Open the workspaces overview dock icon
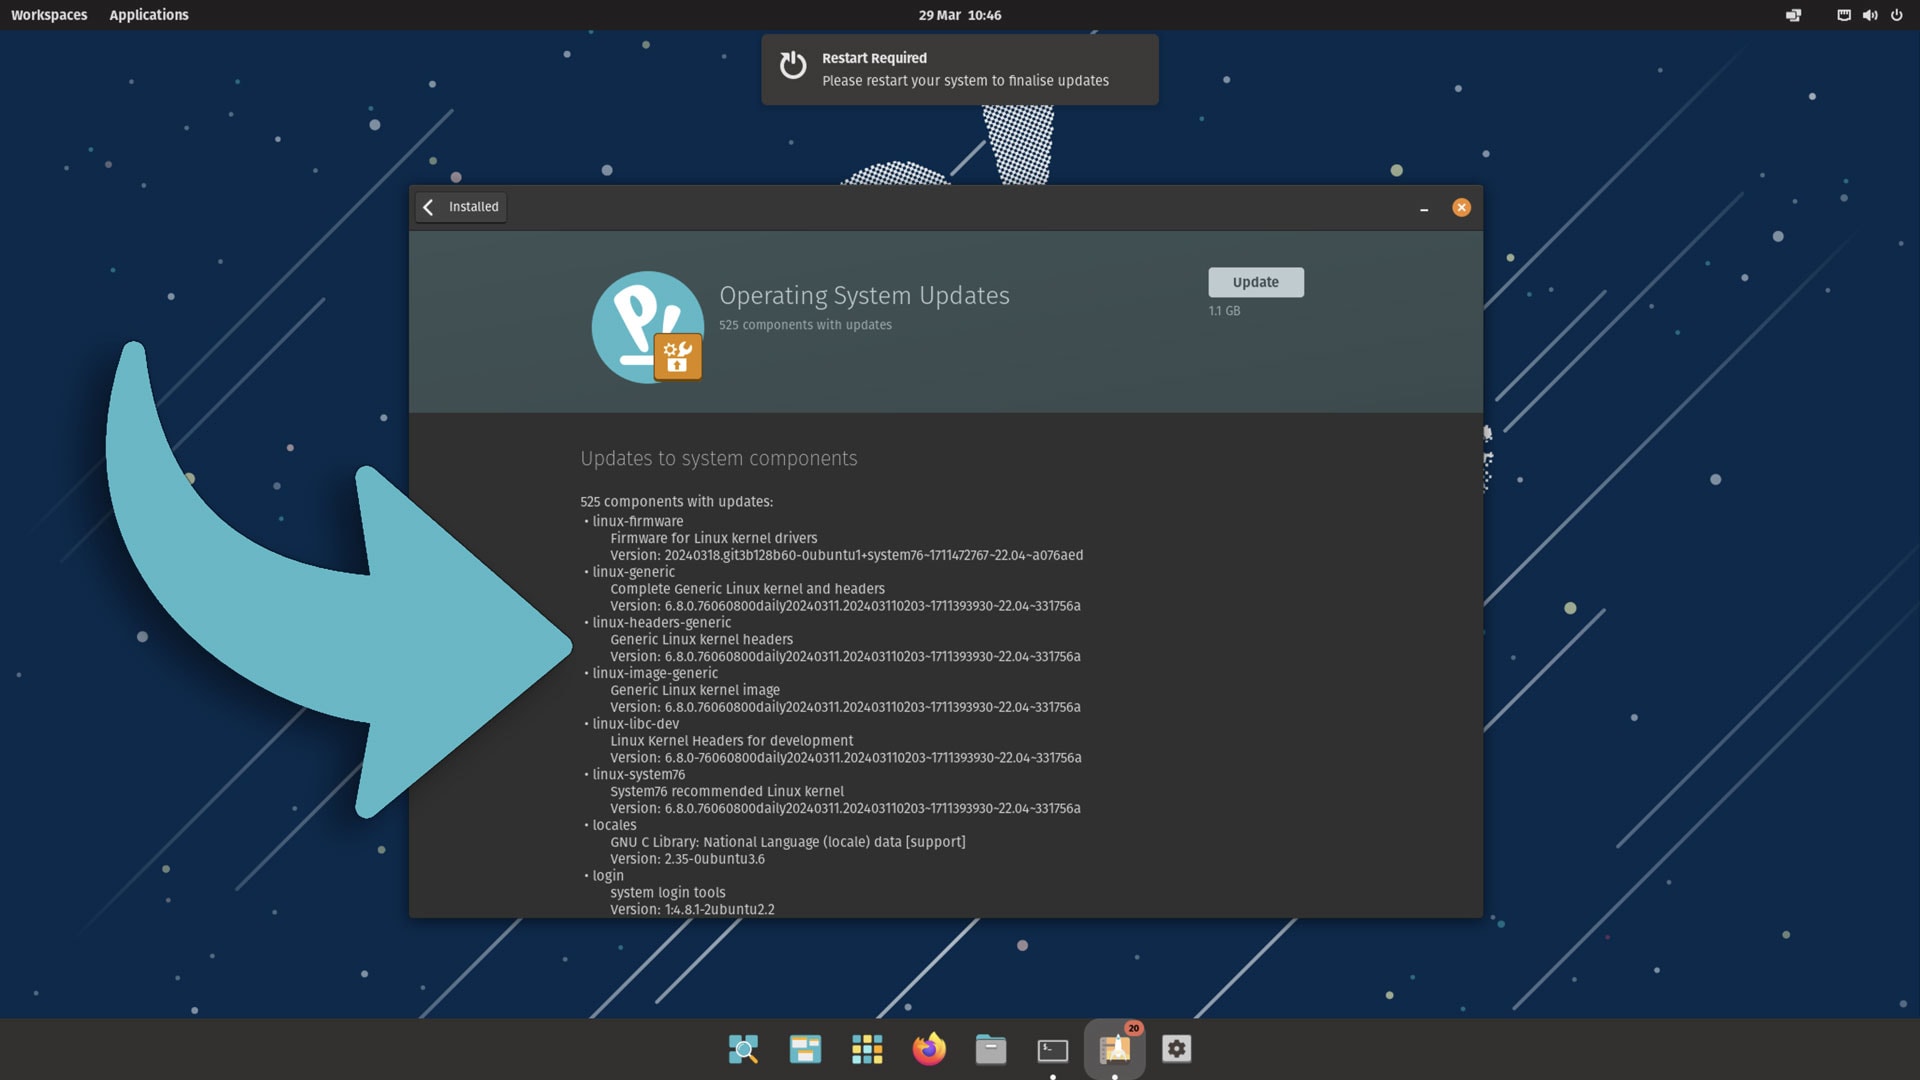1920x1080 pixels. click(x=805, y=1049)
